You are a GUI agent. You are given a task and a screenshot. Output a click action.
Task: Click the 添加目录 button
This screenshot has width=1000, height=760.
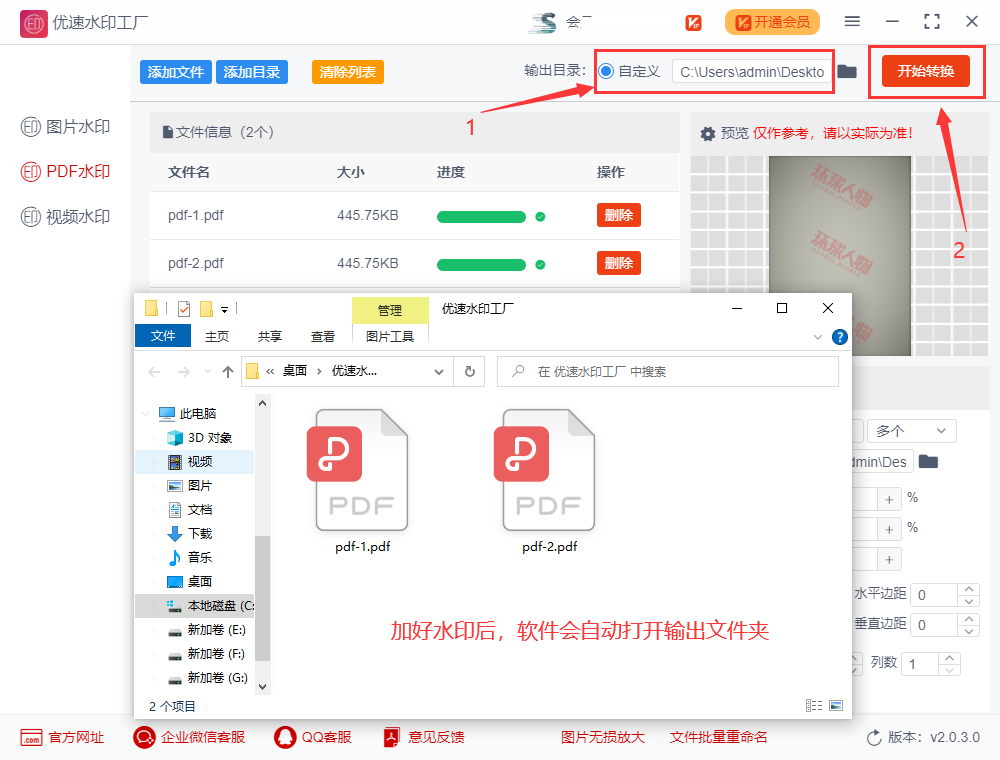(252, 72)
